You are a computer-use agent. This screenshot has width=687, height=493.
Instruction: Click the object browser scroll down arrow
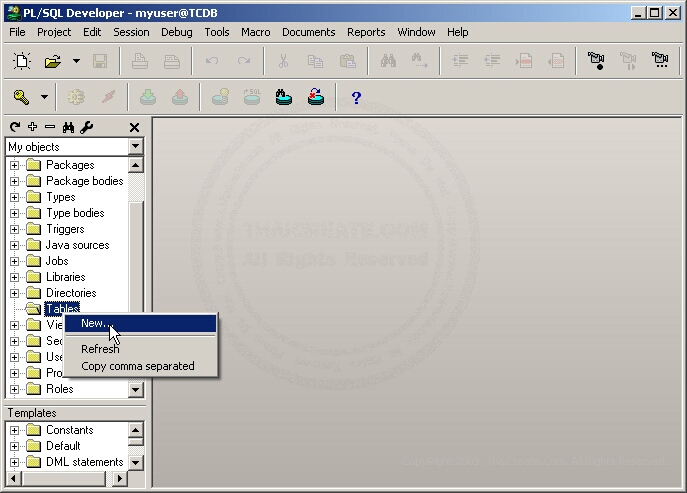[x=136, y=390]
